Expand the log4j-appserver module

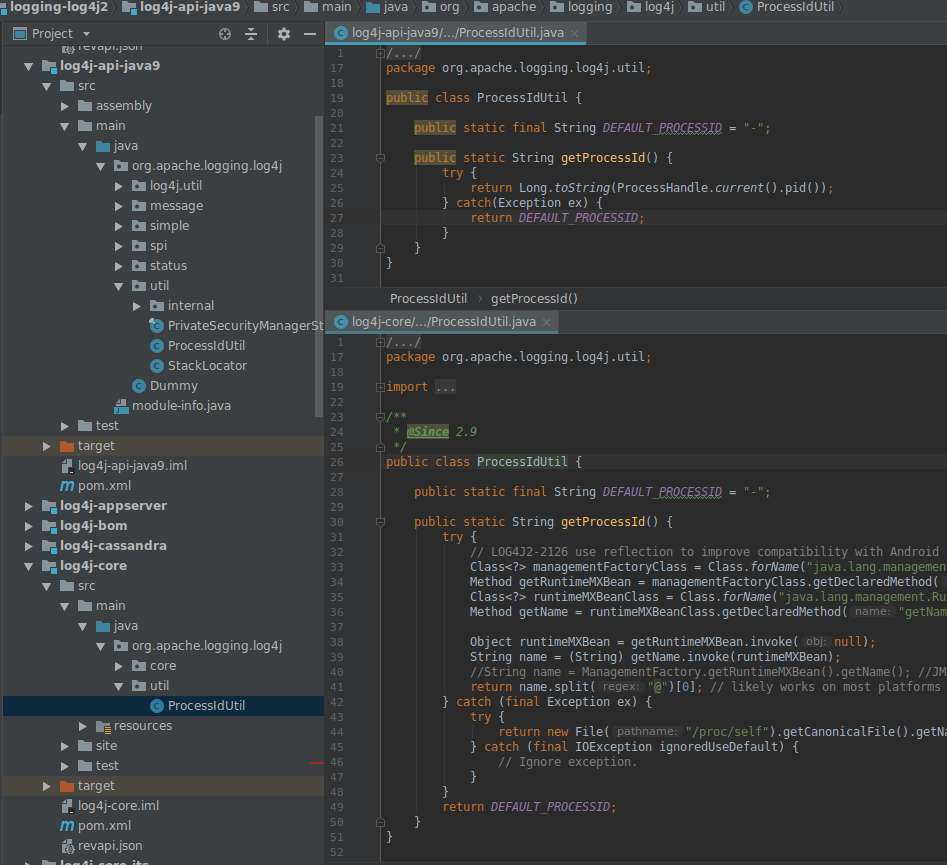tap(28, 506)
